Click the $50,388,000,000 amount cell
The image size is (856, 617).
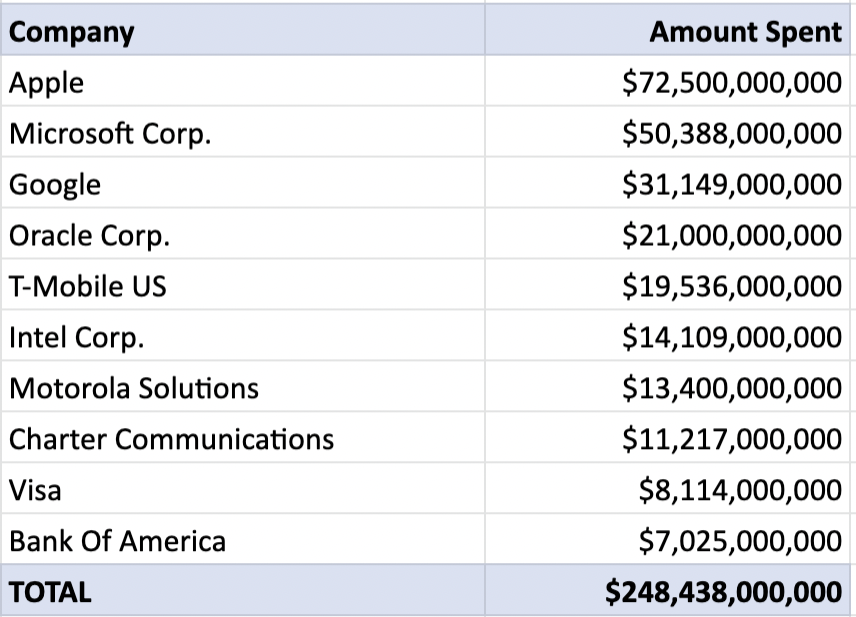(732, 134)
